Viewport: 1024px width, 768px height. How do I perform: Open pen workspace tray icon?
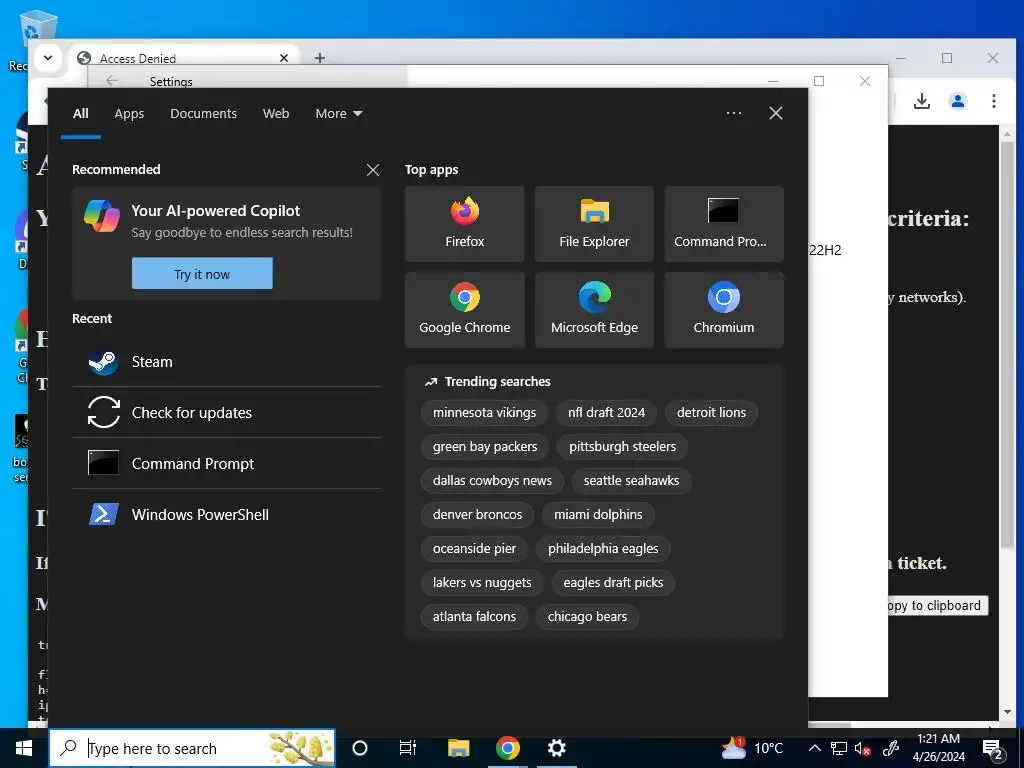pos(891,748)
